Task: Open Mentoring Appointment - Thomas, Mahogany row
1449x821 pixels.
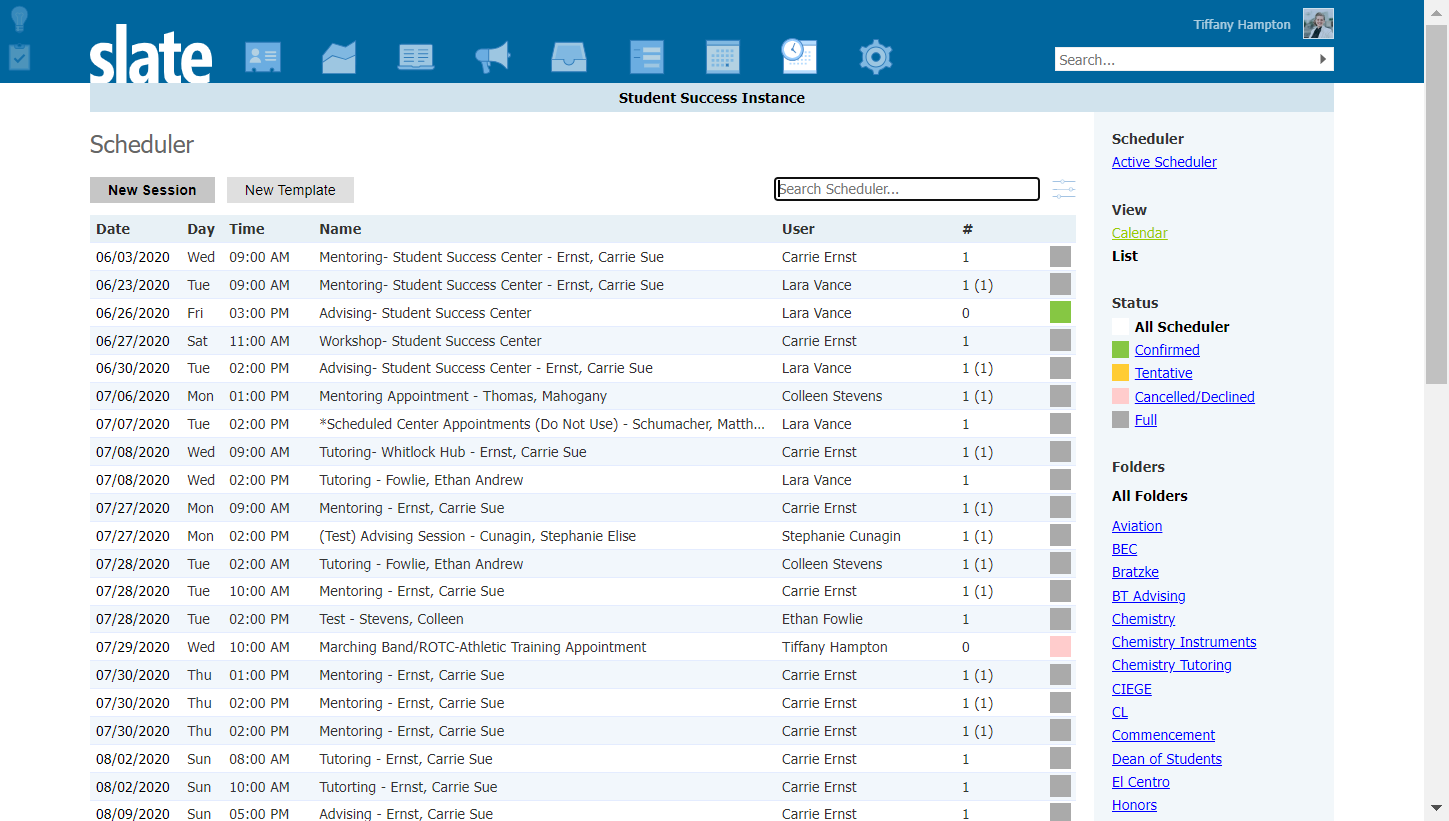Action: pyautogui.click(x=583, y=396)
